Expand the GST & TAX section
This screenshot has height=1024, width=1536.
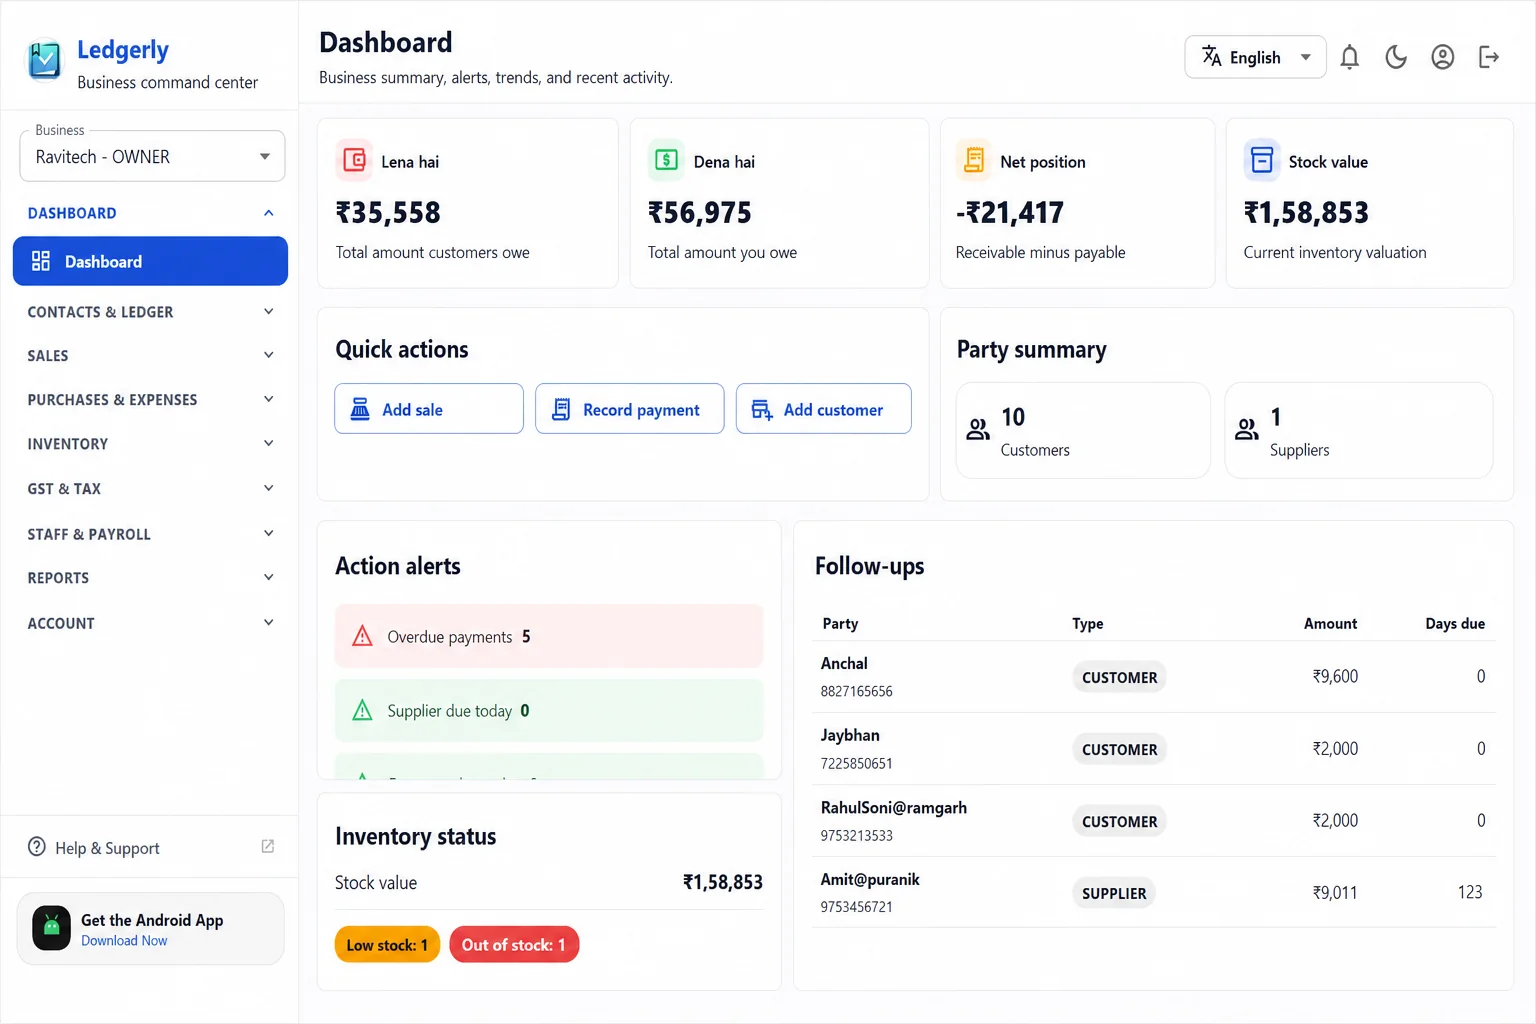(150, 488)
